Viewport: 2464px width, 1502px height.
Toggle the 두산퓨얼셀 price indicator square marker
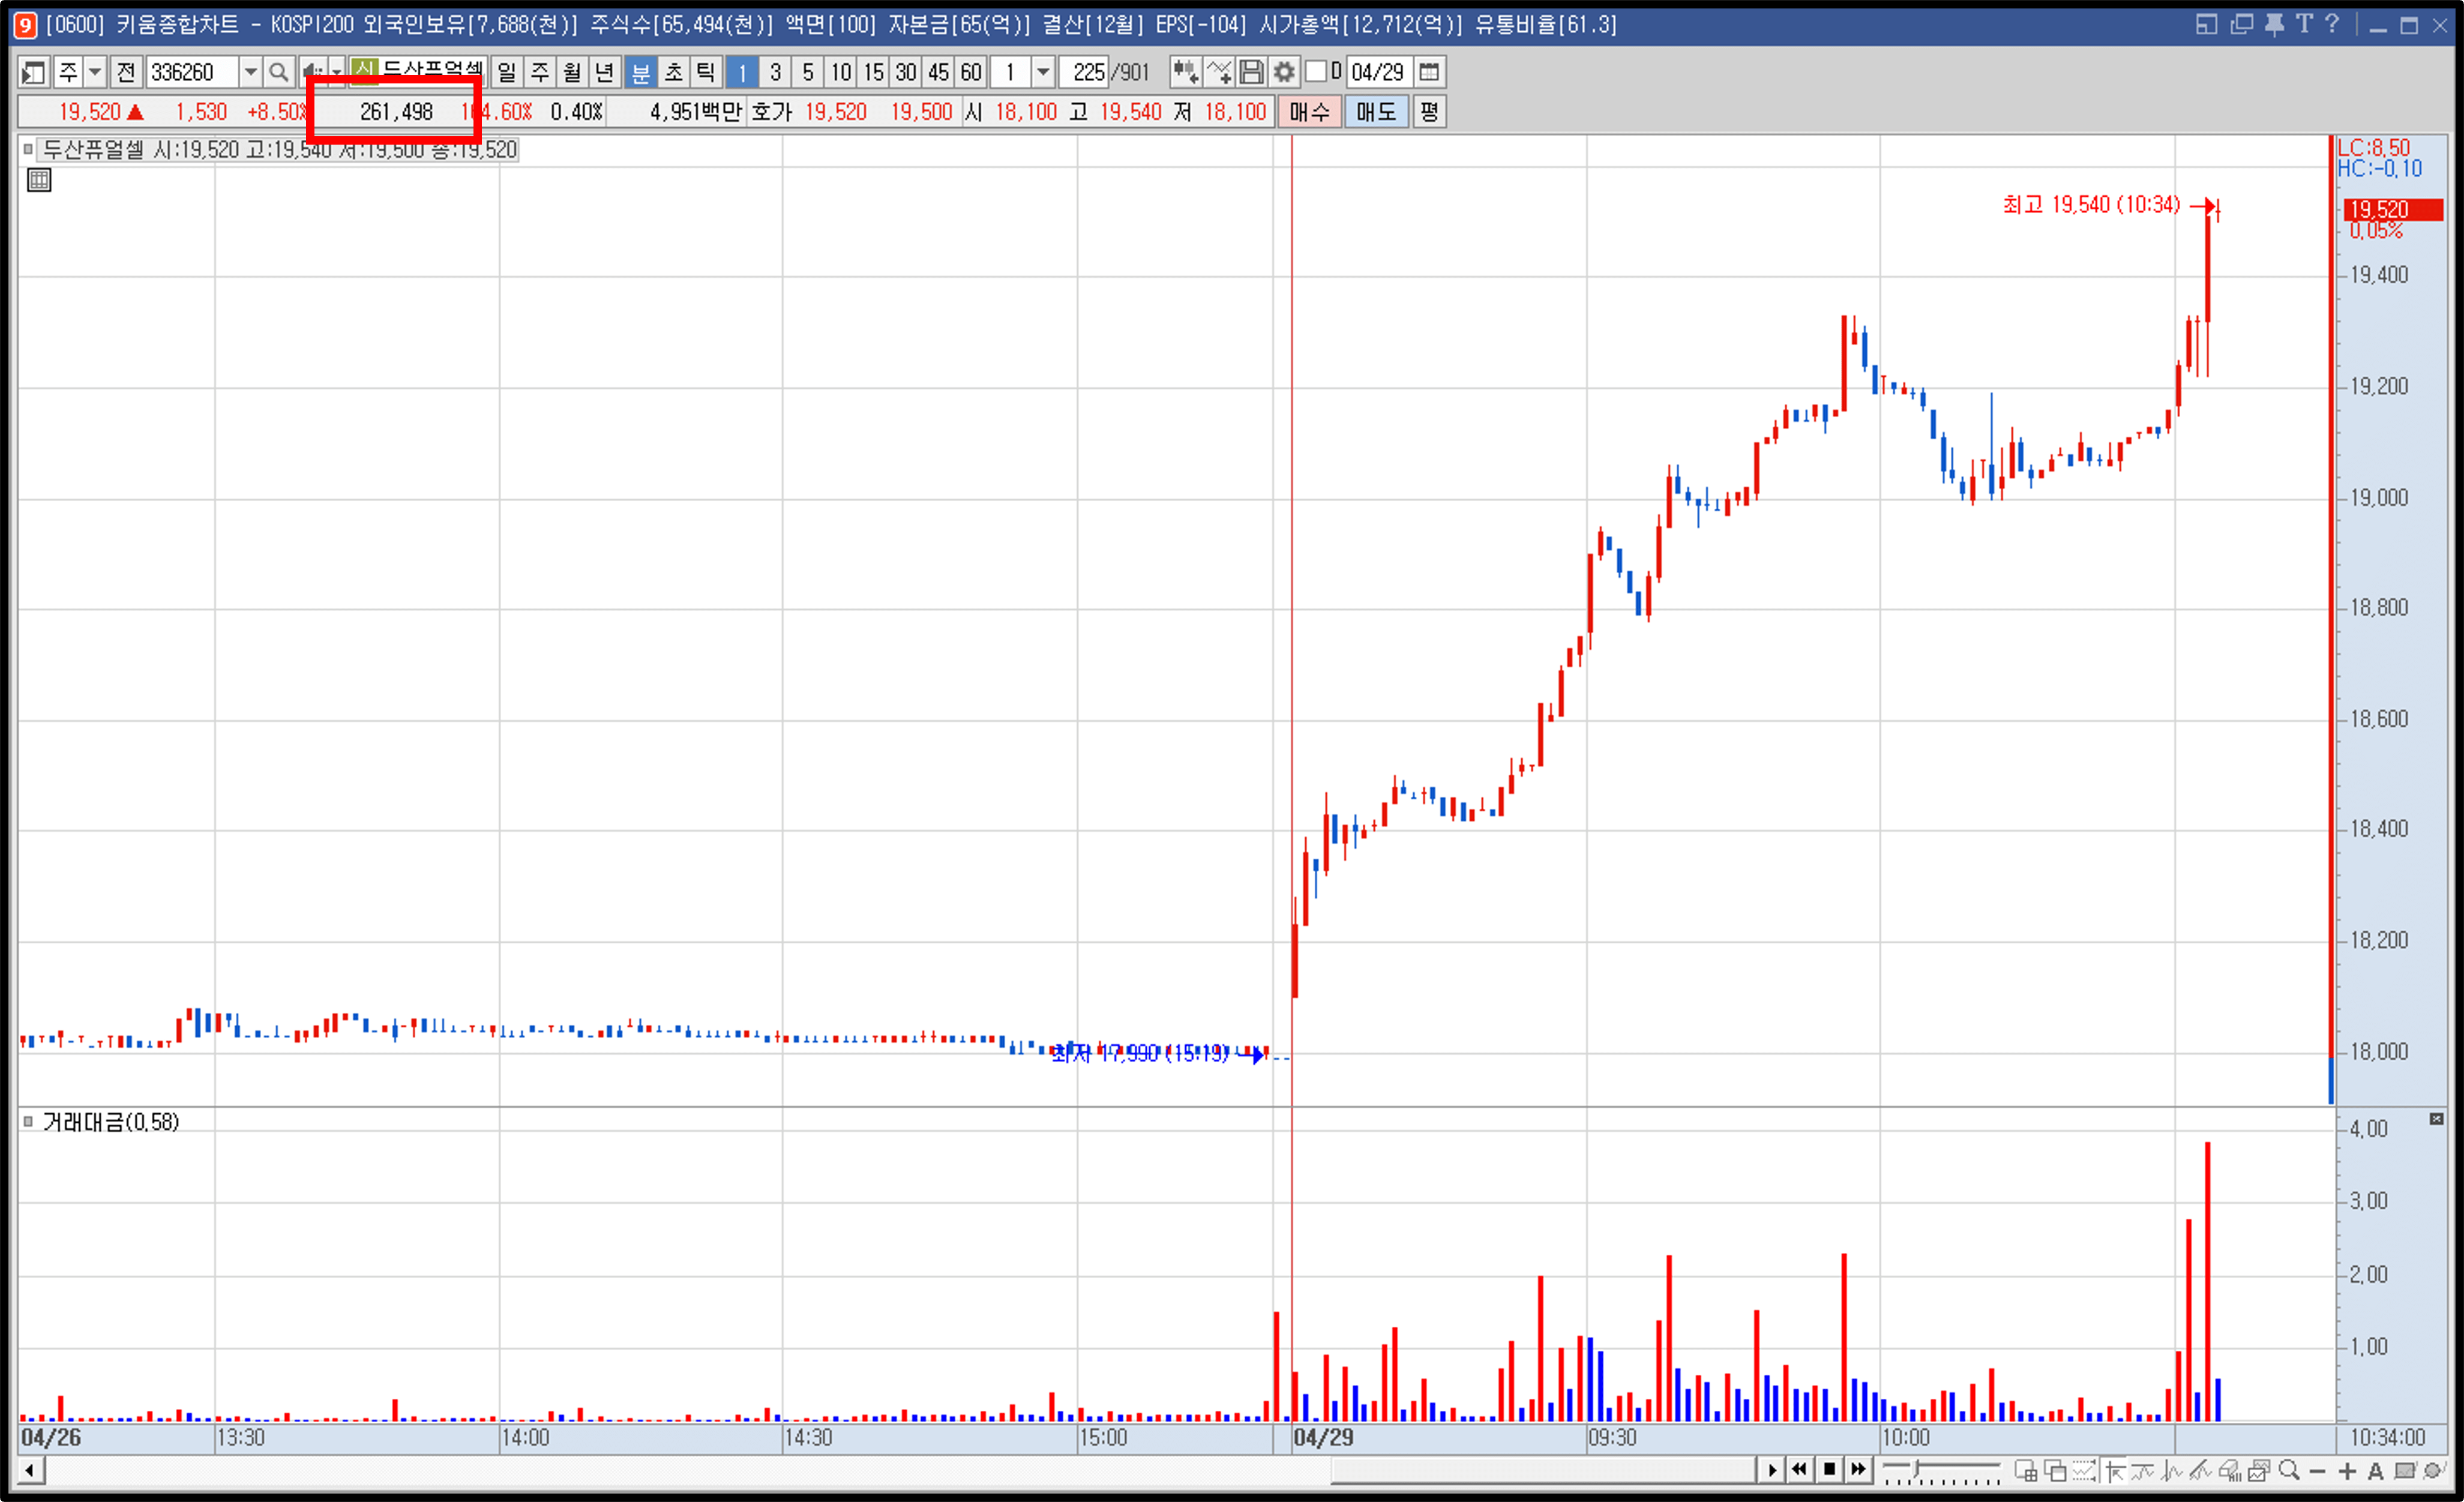[28, 150]
